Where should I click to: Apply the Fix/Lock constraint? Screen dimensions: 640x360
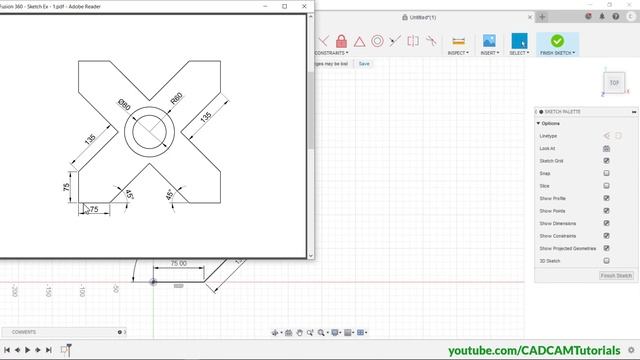pyautogui.click(x=341, y=41)
